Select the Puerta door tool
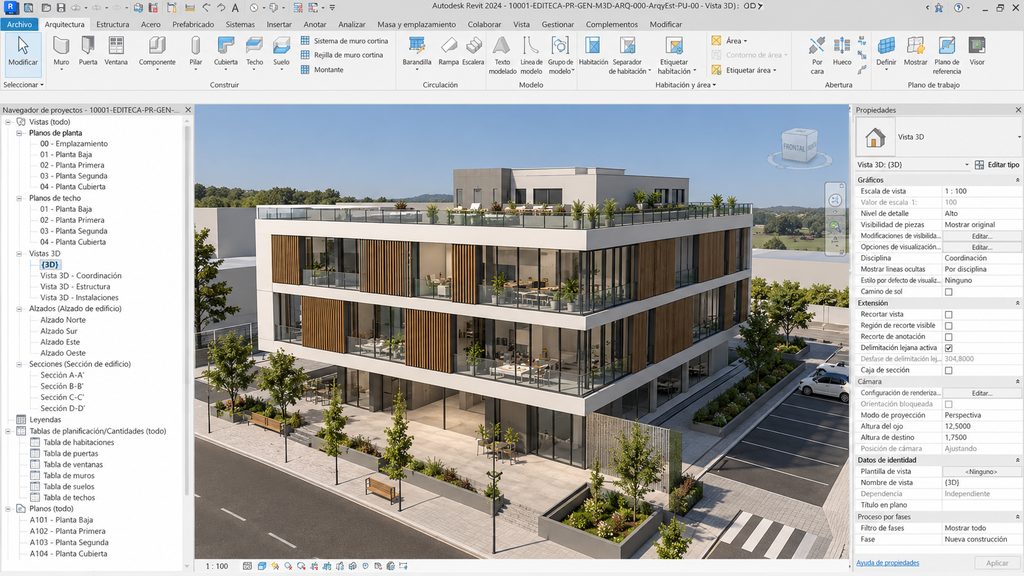 [x=88, y=51]
